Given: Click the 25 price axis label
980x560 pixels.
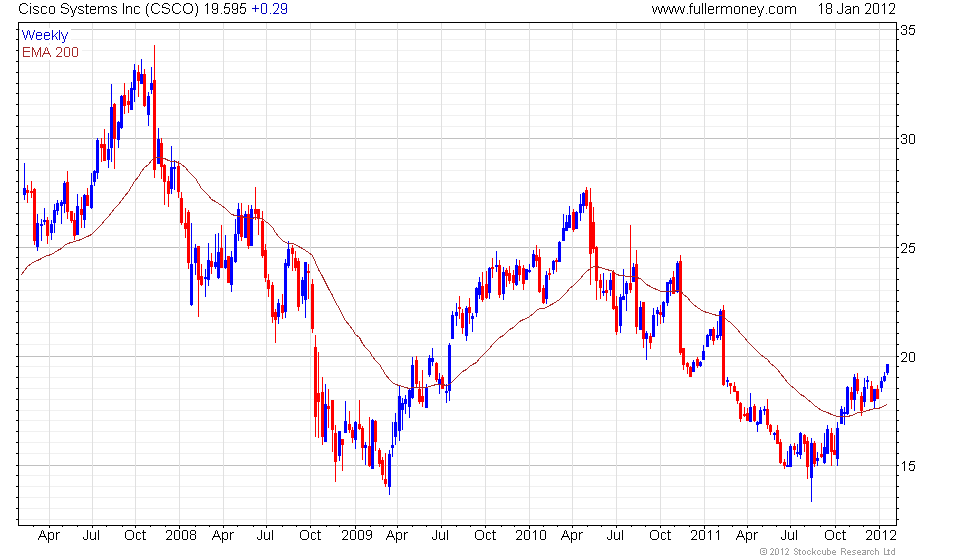Looking at the screenshot, I should click(908, 248).
